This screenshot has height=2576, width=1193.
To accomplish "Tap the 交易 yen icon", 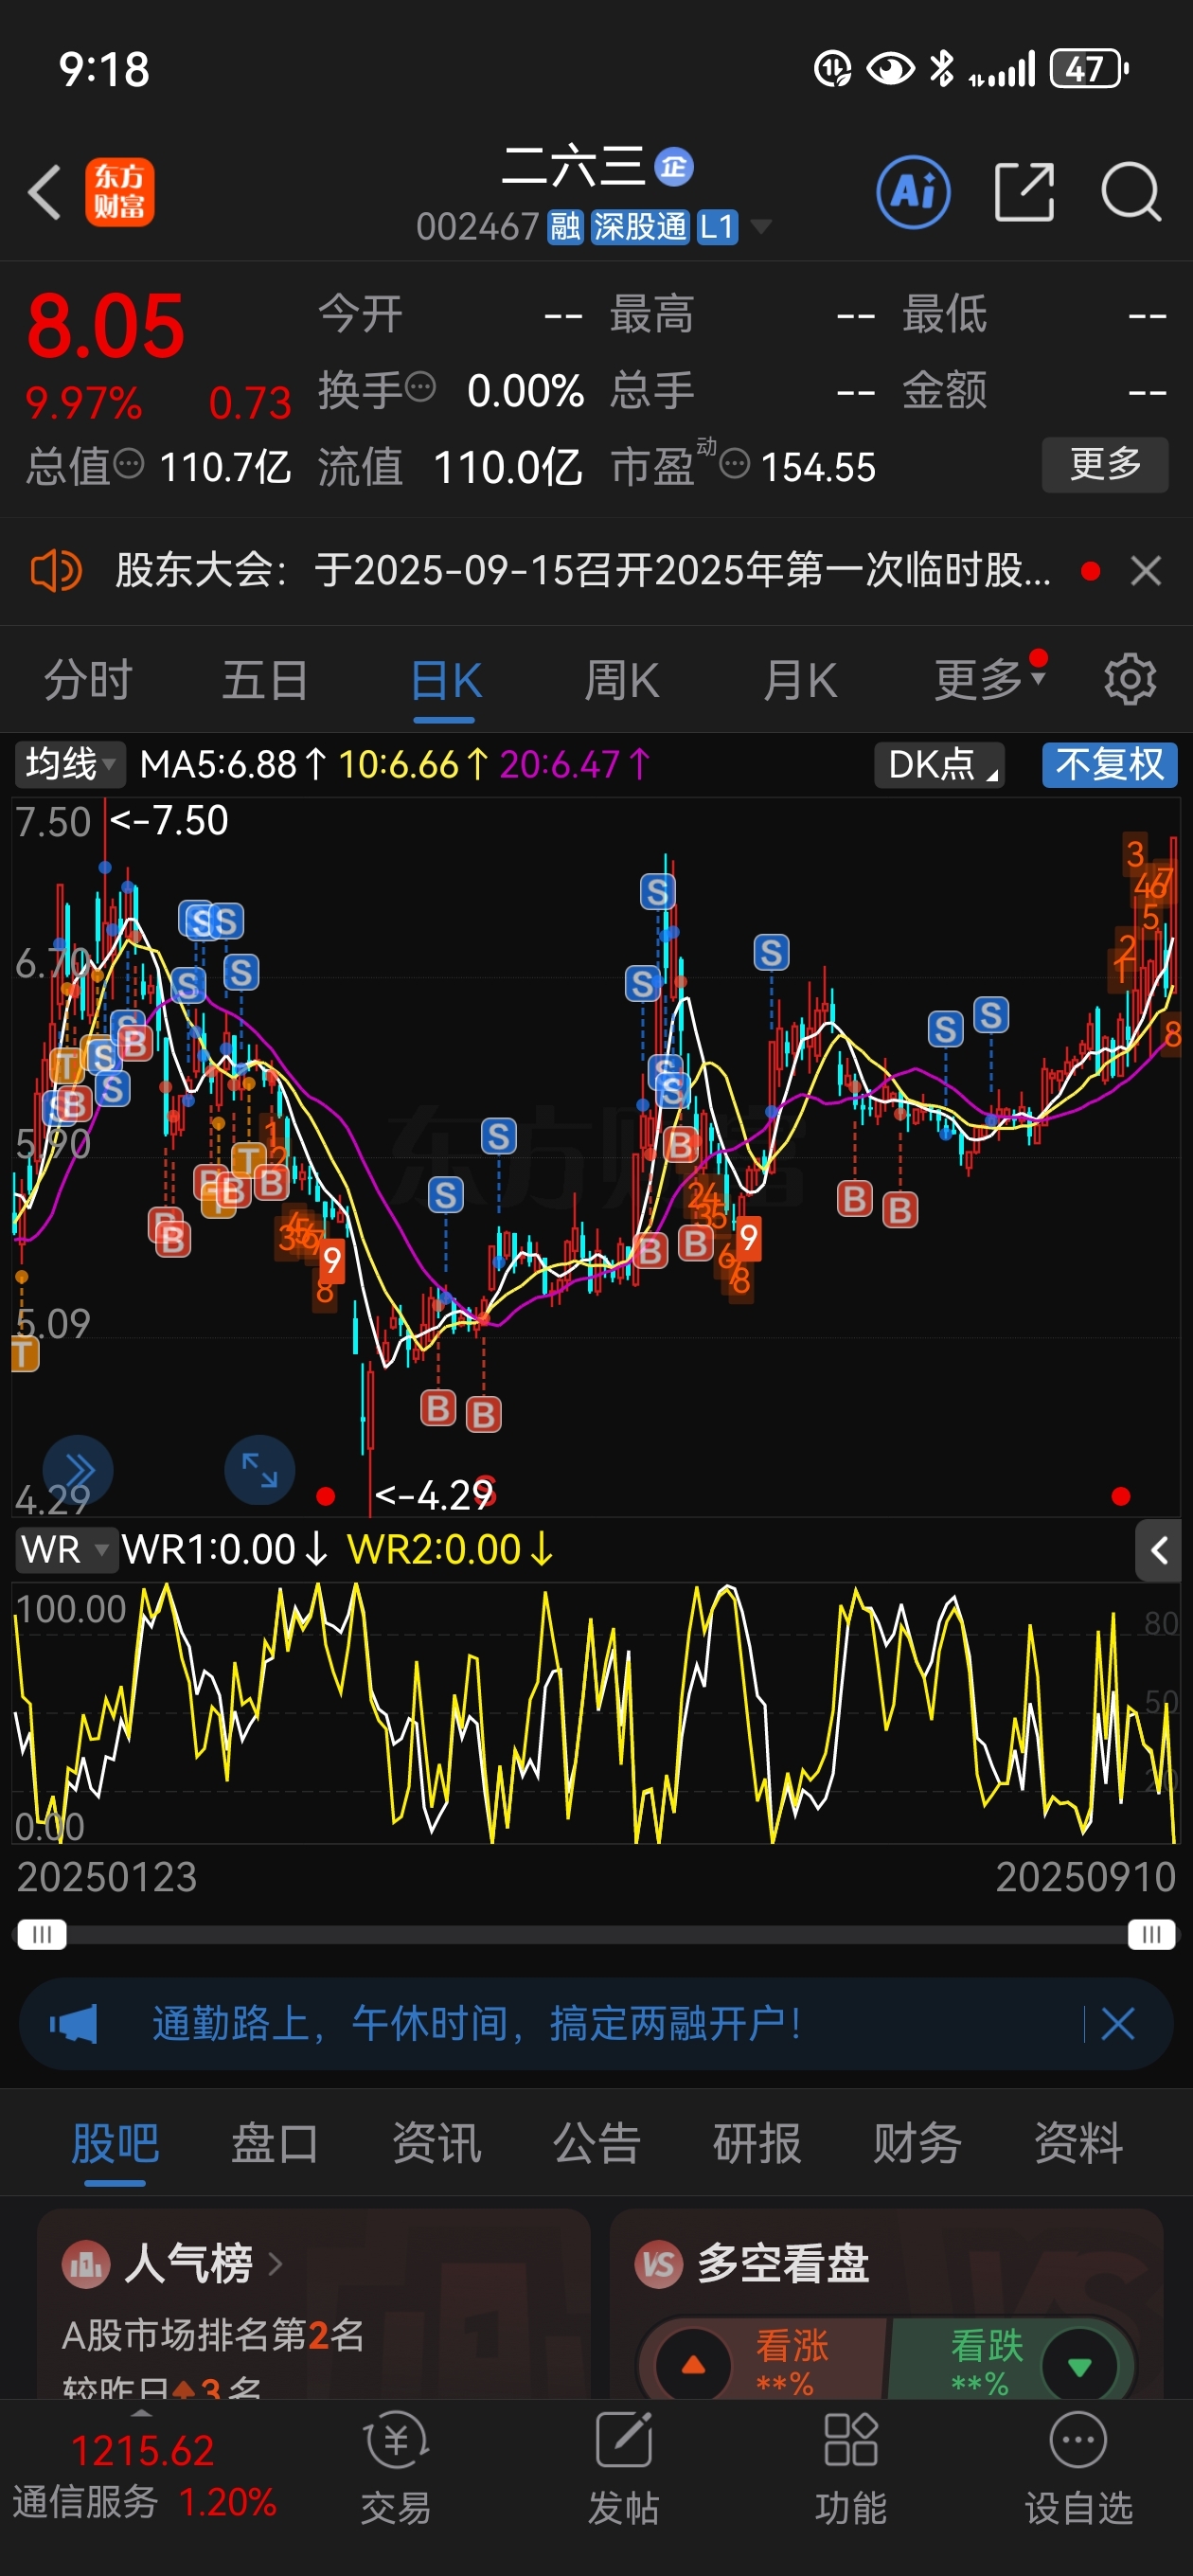I will [x=396, y=2440].
